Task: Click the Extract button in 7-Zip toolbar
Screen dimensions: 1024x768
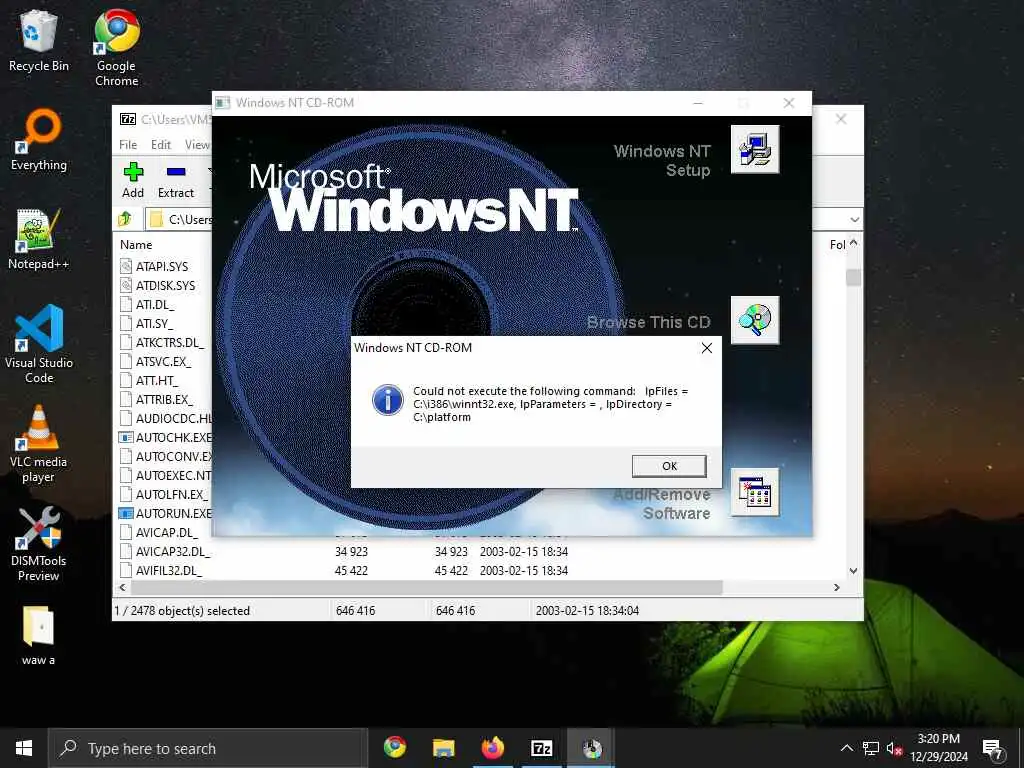Action: pos(176,180)
